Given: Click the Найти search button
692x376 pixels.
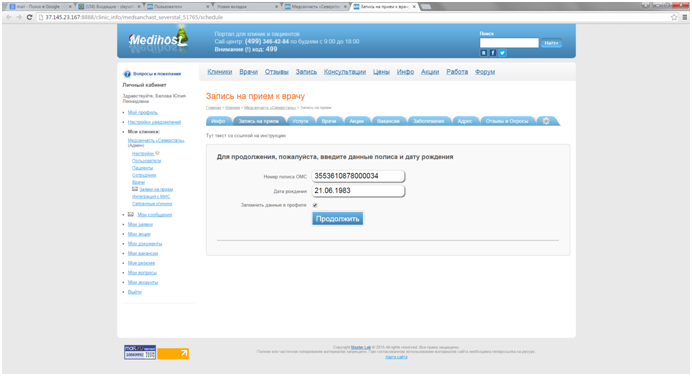Looking at the screenshot, I should (551, 43).
